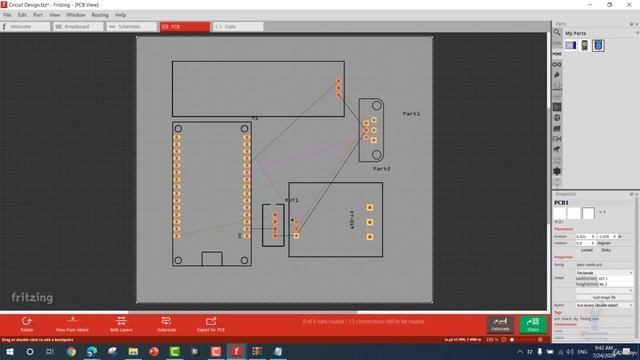Open the Routing menu
640x360 pixels.
coord(100,15)
